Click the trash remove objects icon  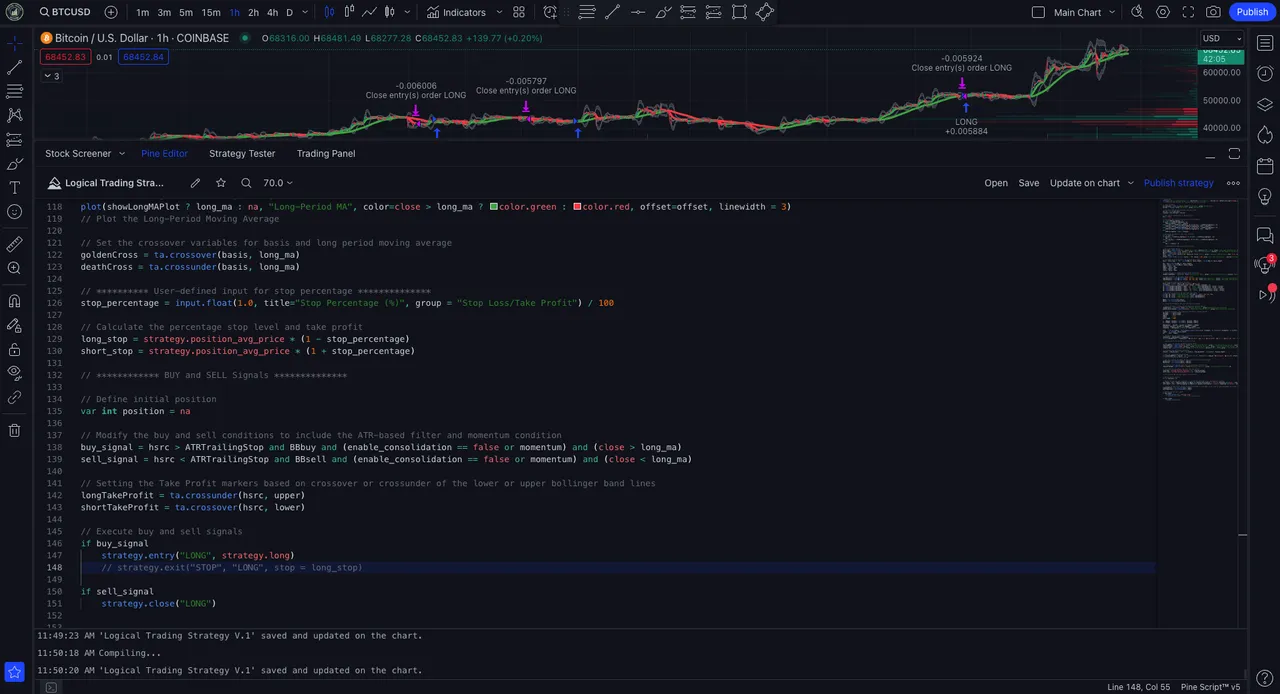tap(14, 430)
